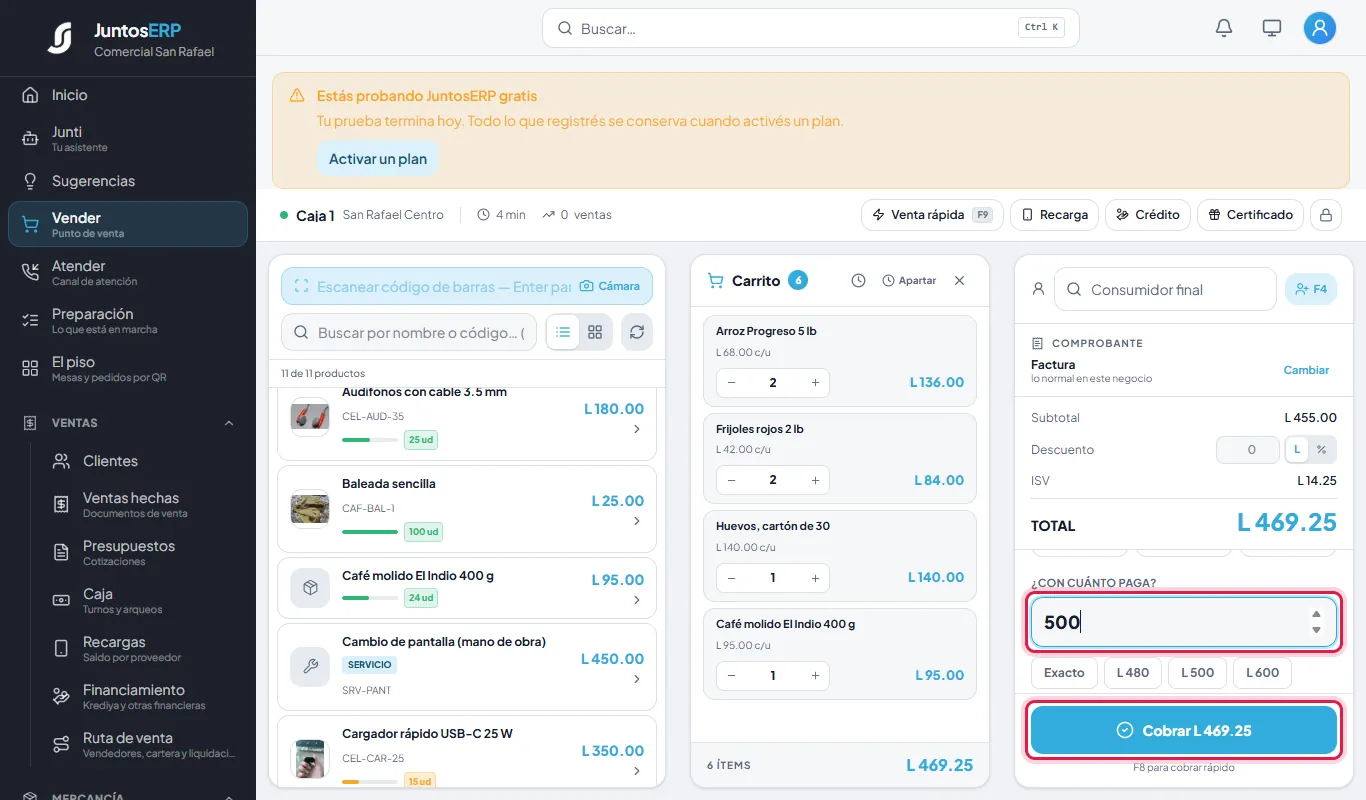Refresh the product list
Screen dimensions: 1366x800
pyautogui.click(x=637, y=332)
